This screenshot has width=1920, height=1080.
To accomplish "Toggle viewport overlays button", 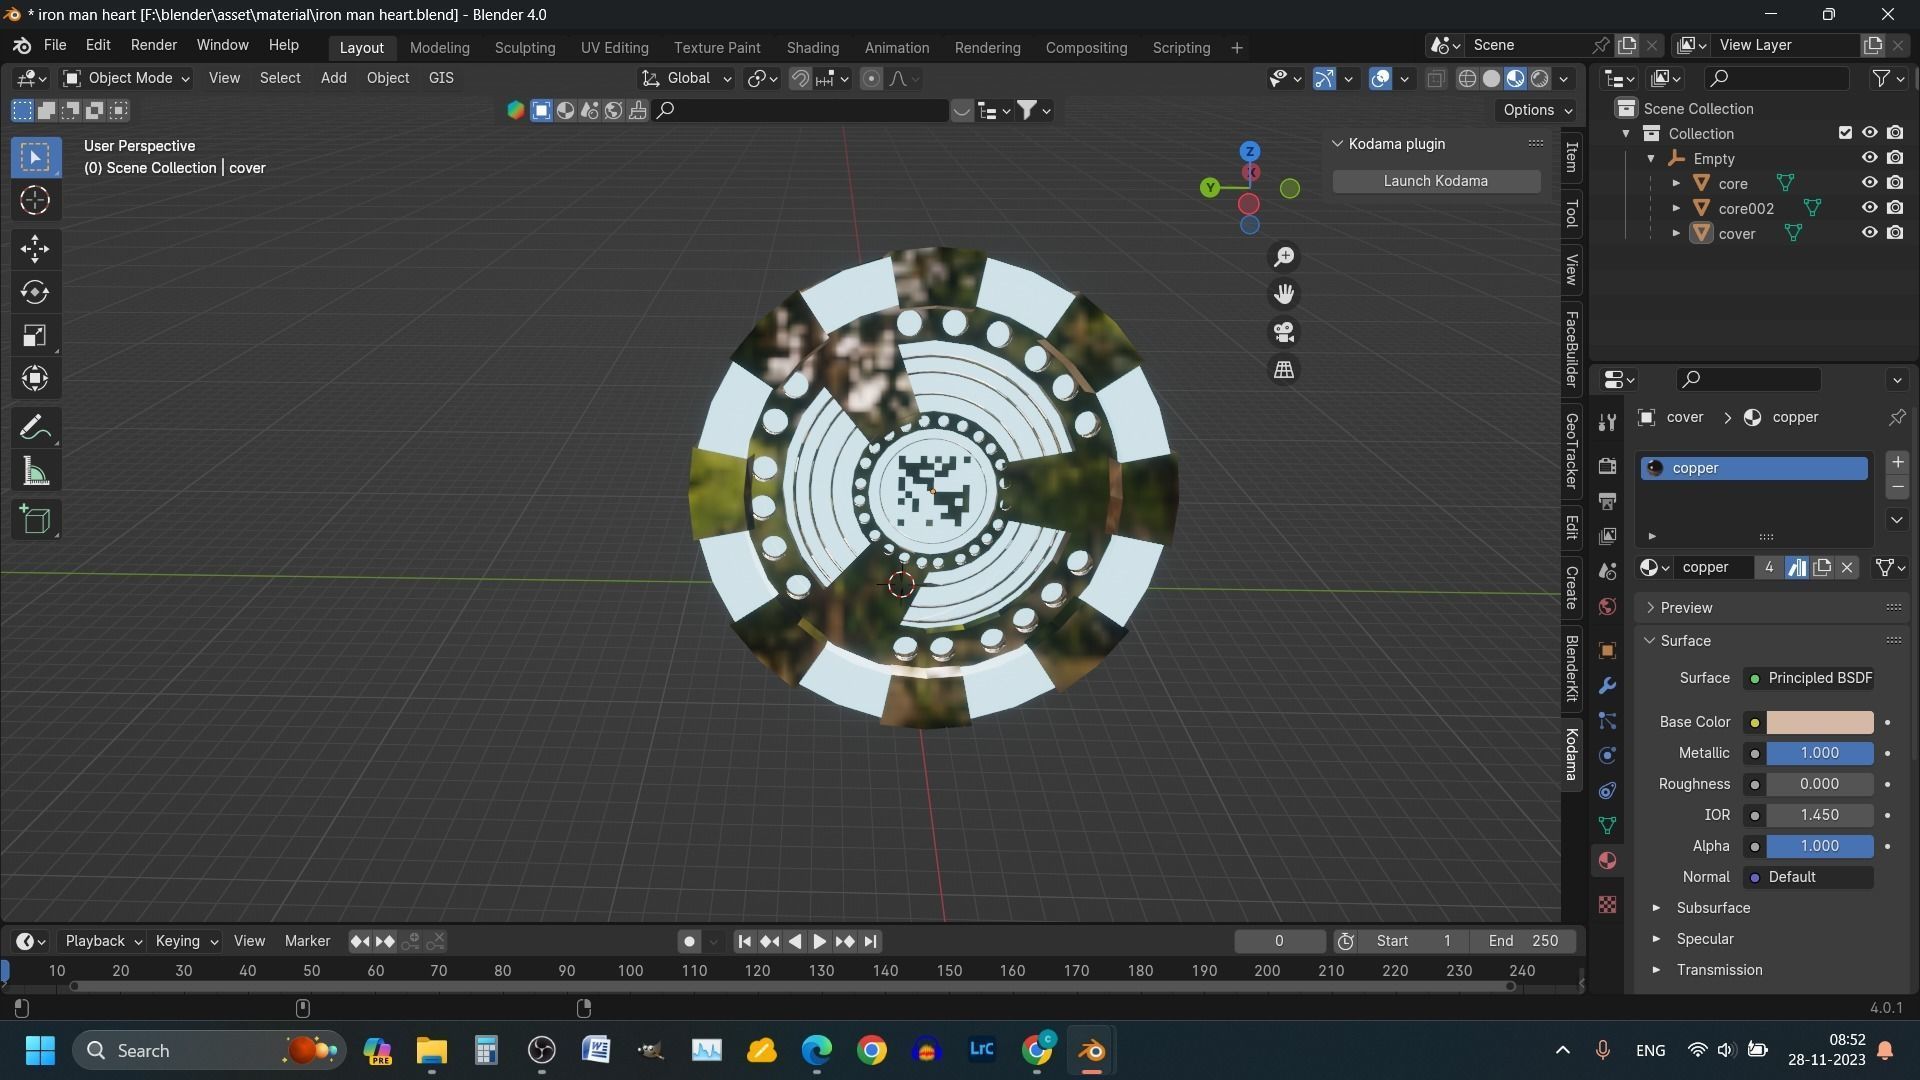I will click(x=1380, y=79).
